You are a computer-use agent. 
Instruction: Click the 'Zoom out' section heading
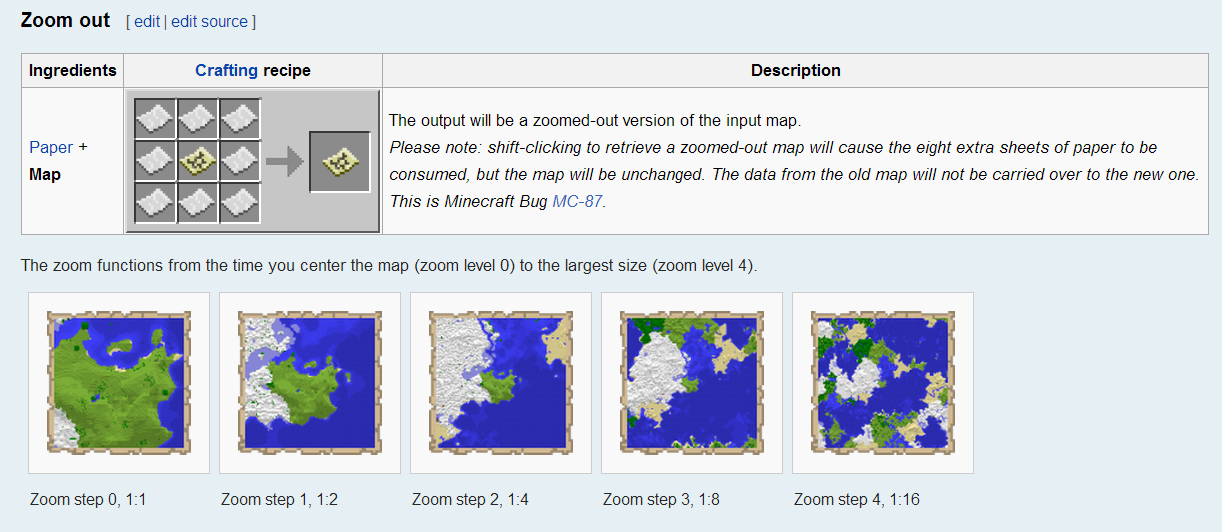pyautogui.click(x=65, y=20)
